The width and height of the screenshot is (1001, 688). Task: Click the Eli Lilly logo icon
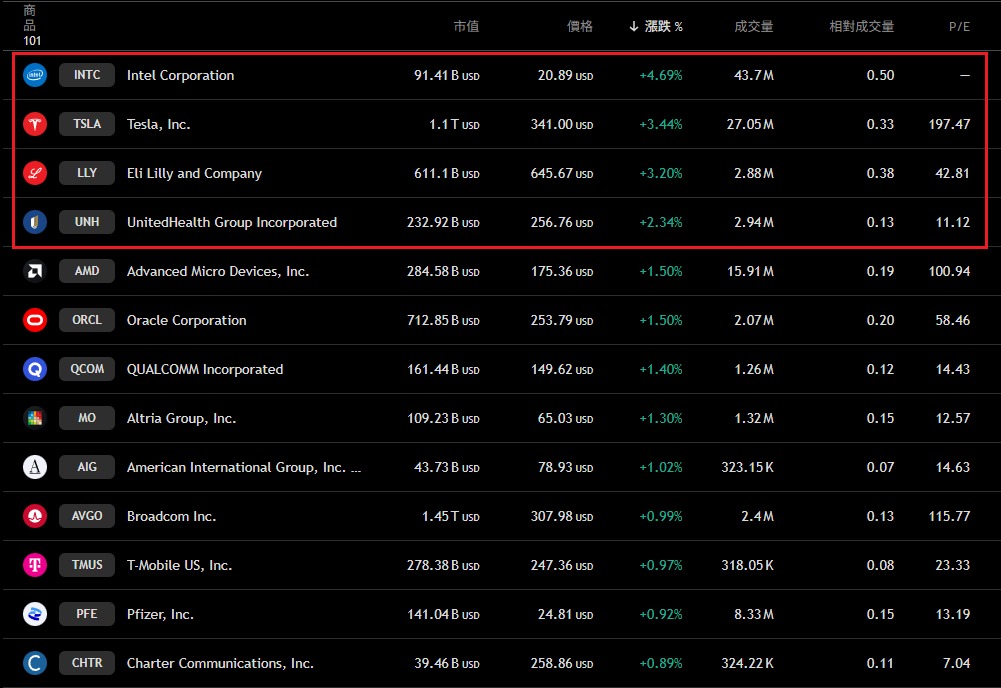(x=35, y=173)
